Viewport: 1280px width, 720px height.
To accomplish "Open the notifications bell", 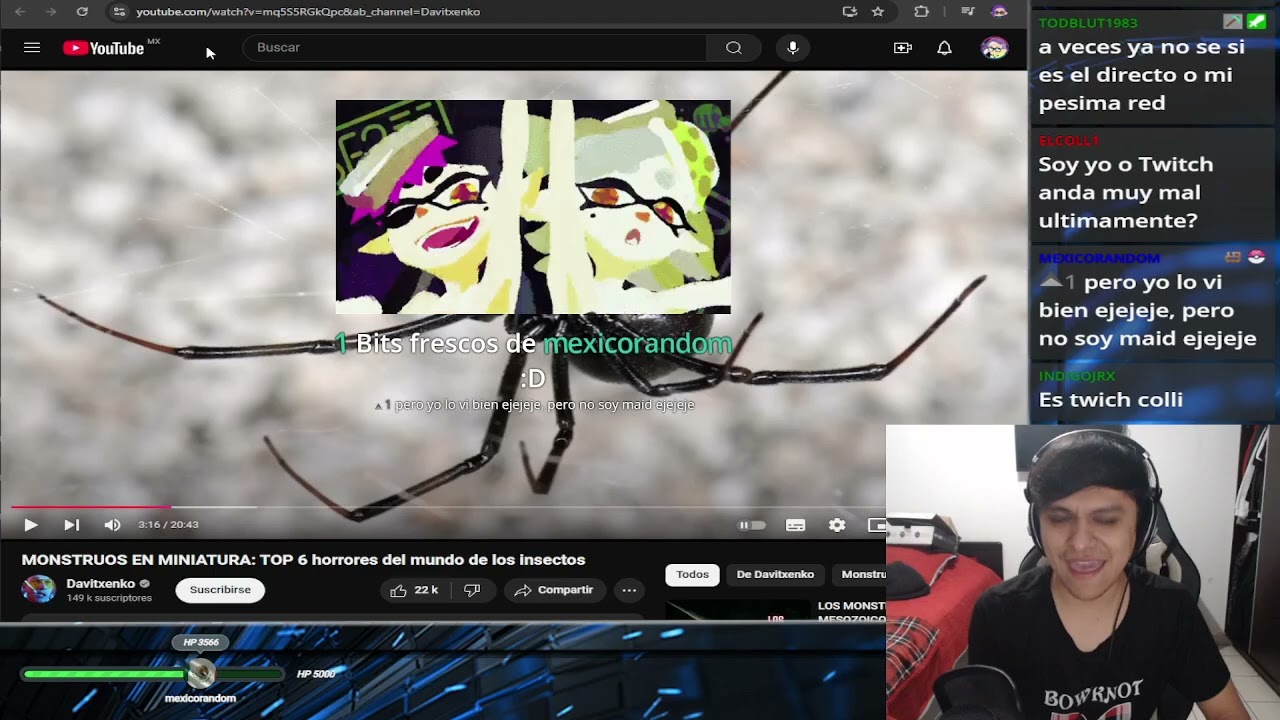I will (x=944, y=48).
